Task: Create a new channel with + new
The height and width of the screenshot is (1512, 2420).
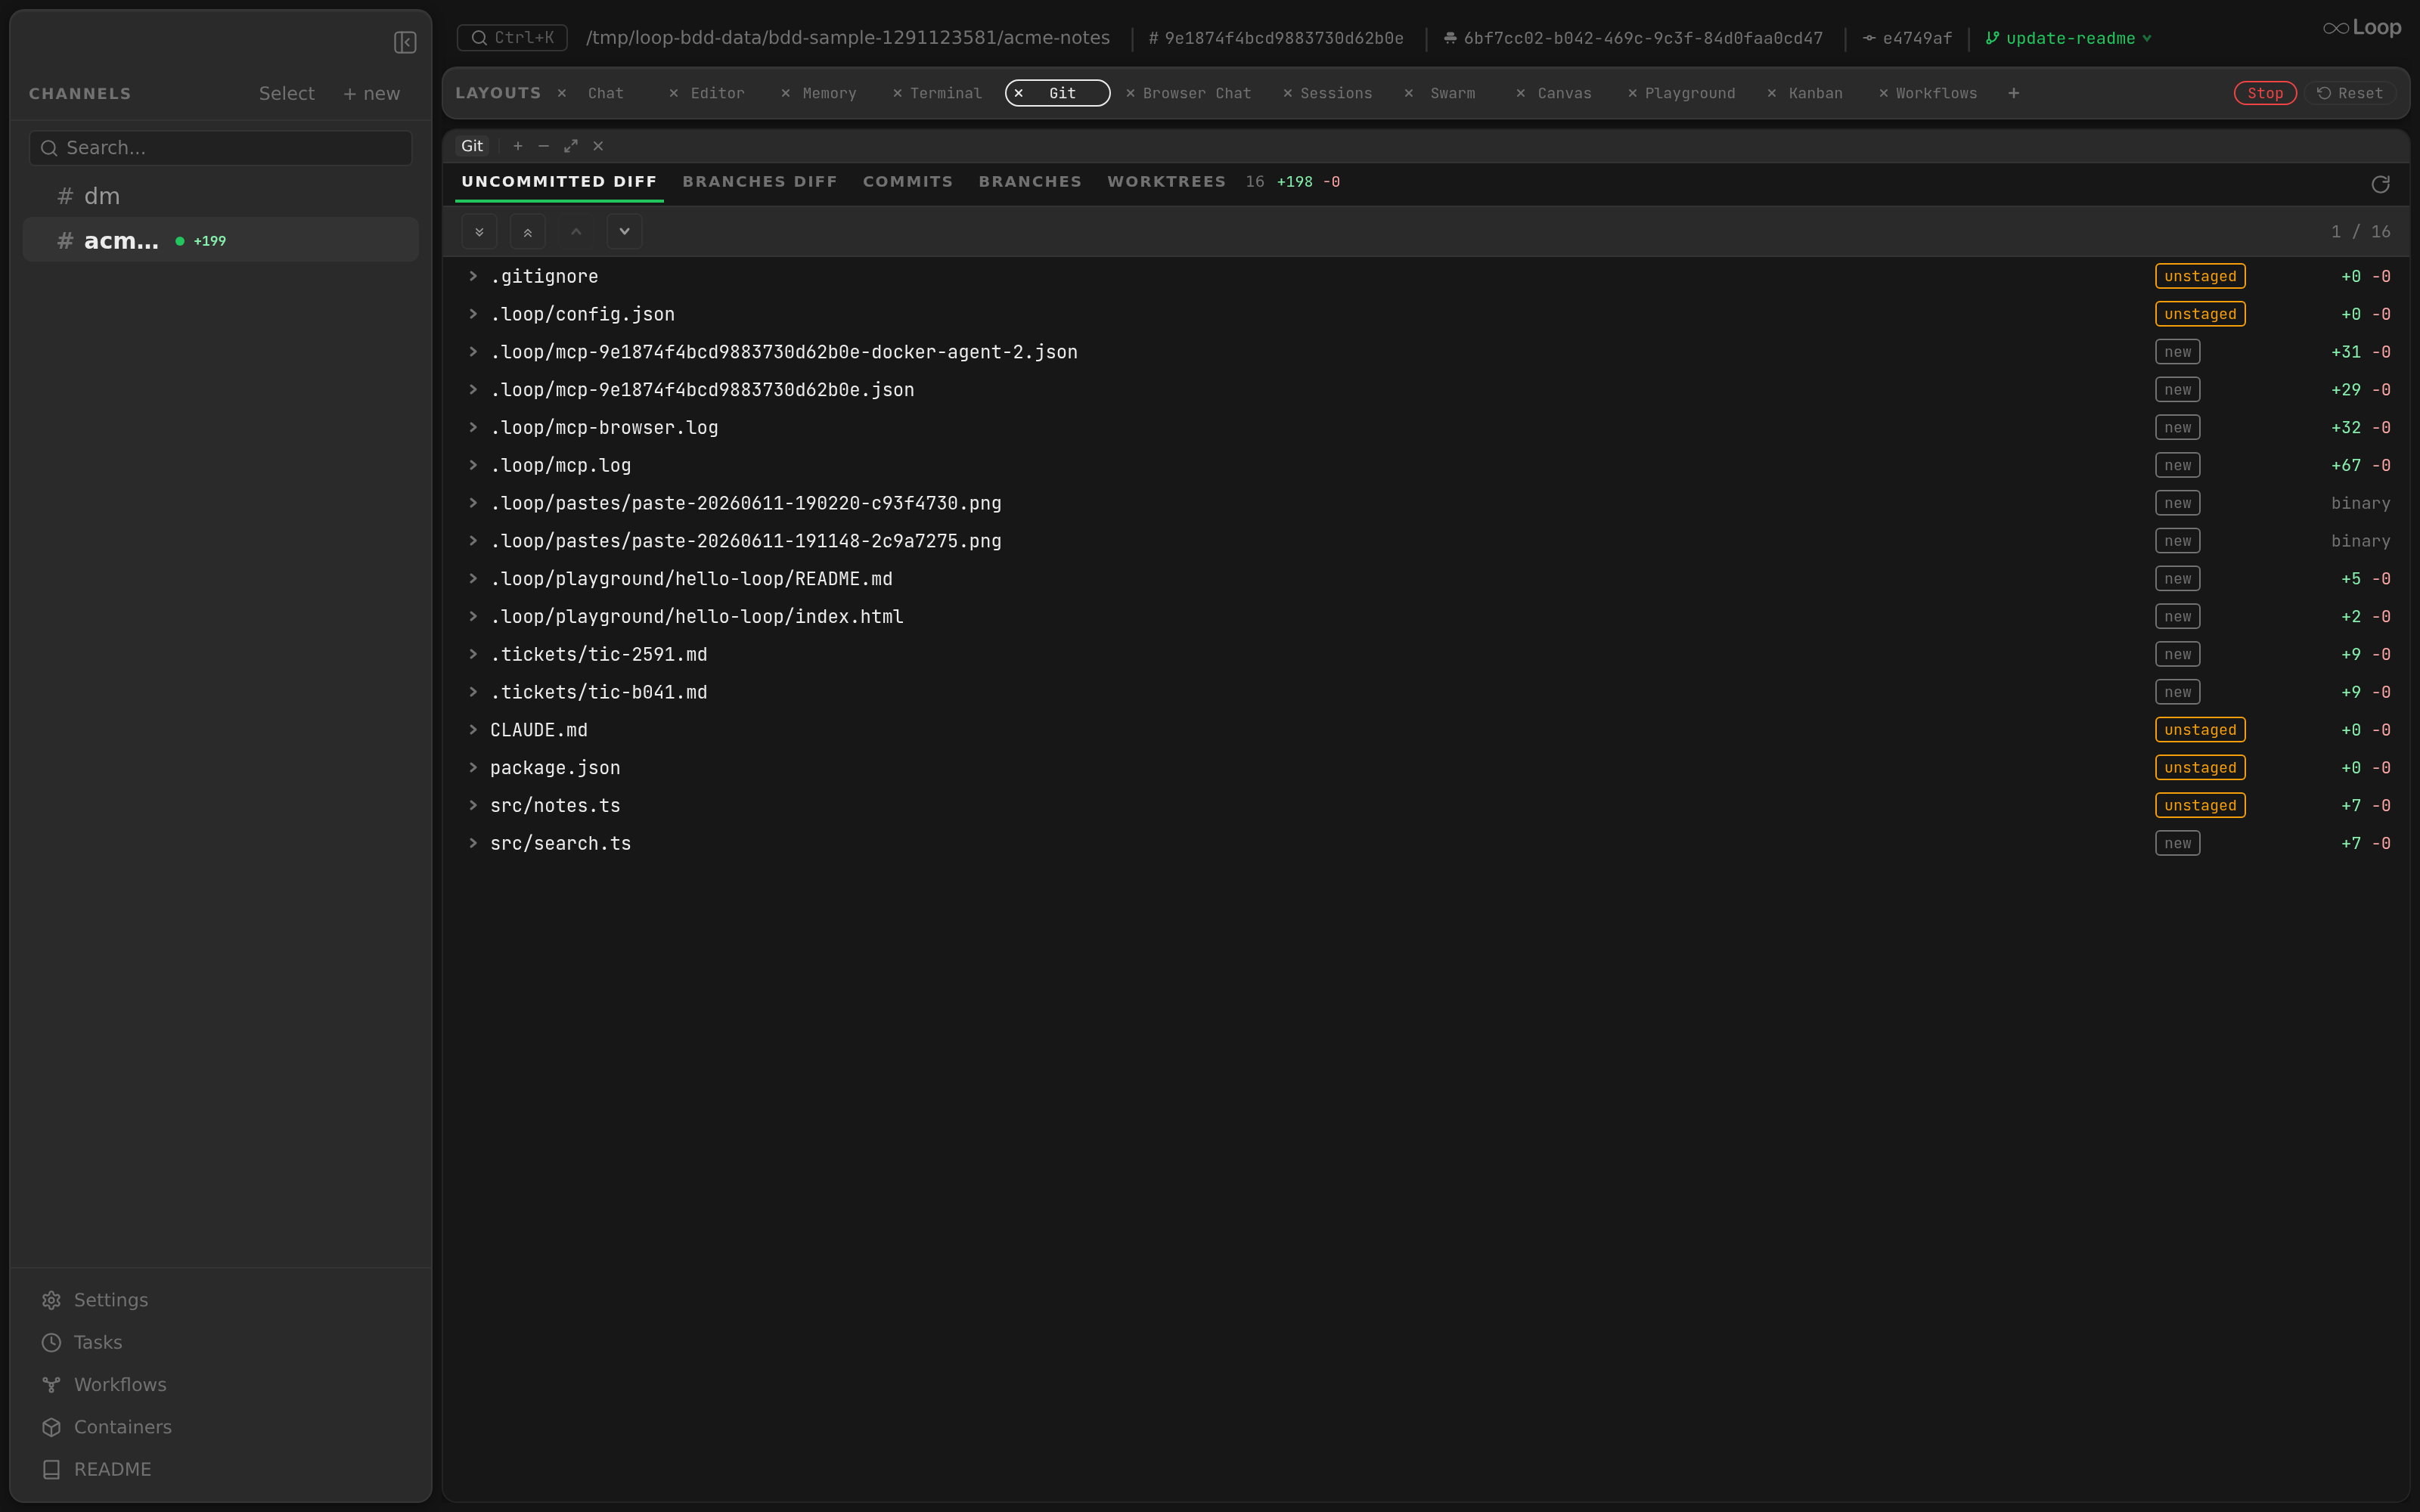Action: click(371, 93)
